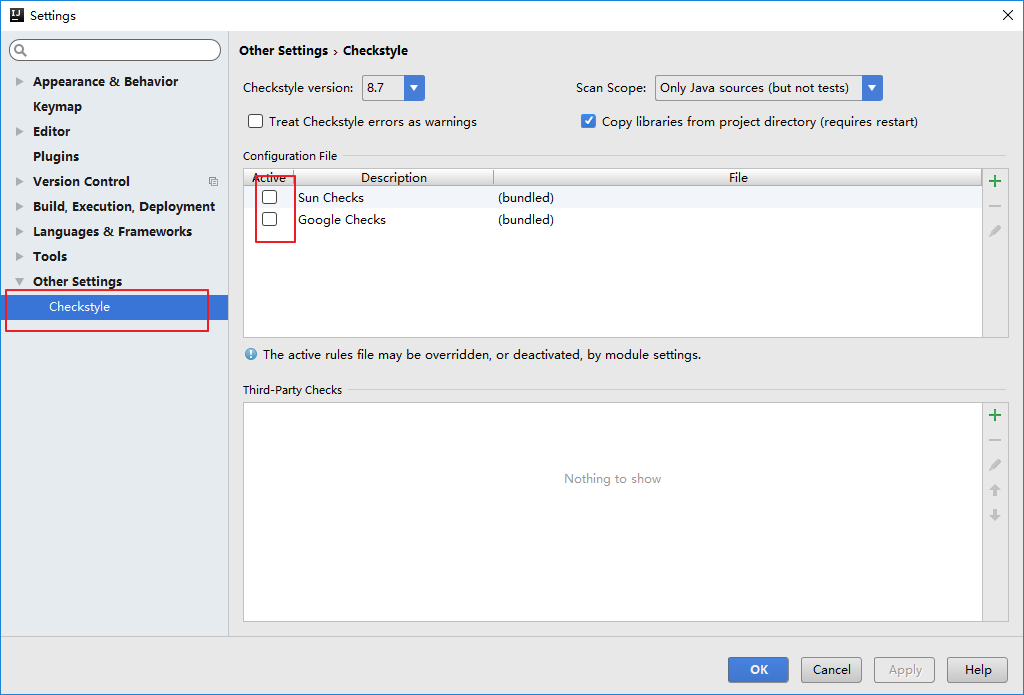Click the move third-party check down arrow
The height and width of the screenshot is (695, 1024).
click(995, 515)
